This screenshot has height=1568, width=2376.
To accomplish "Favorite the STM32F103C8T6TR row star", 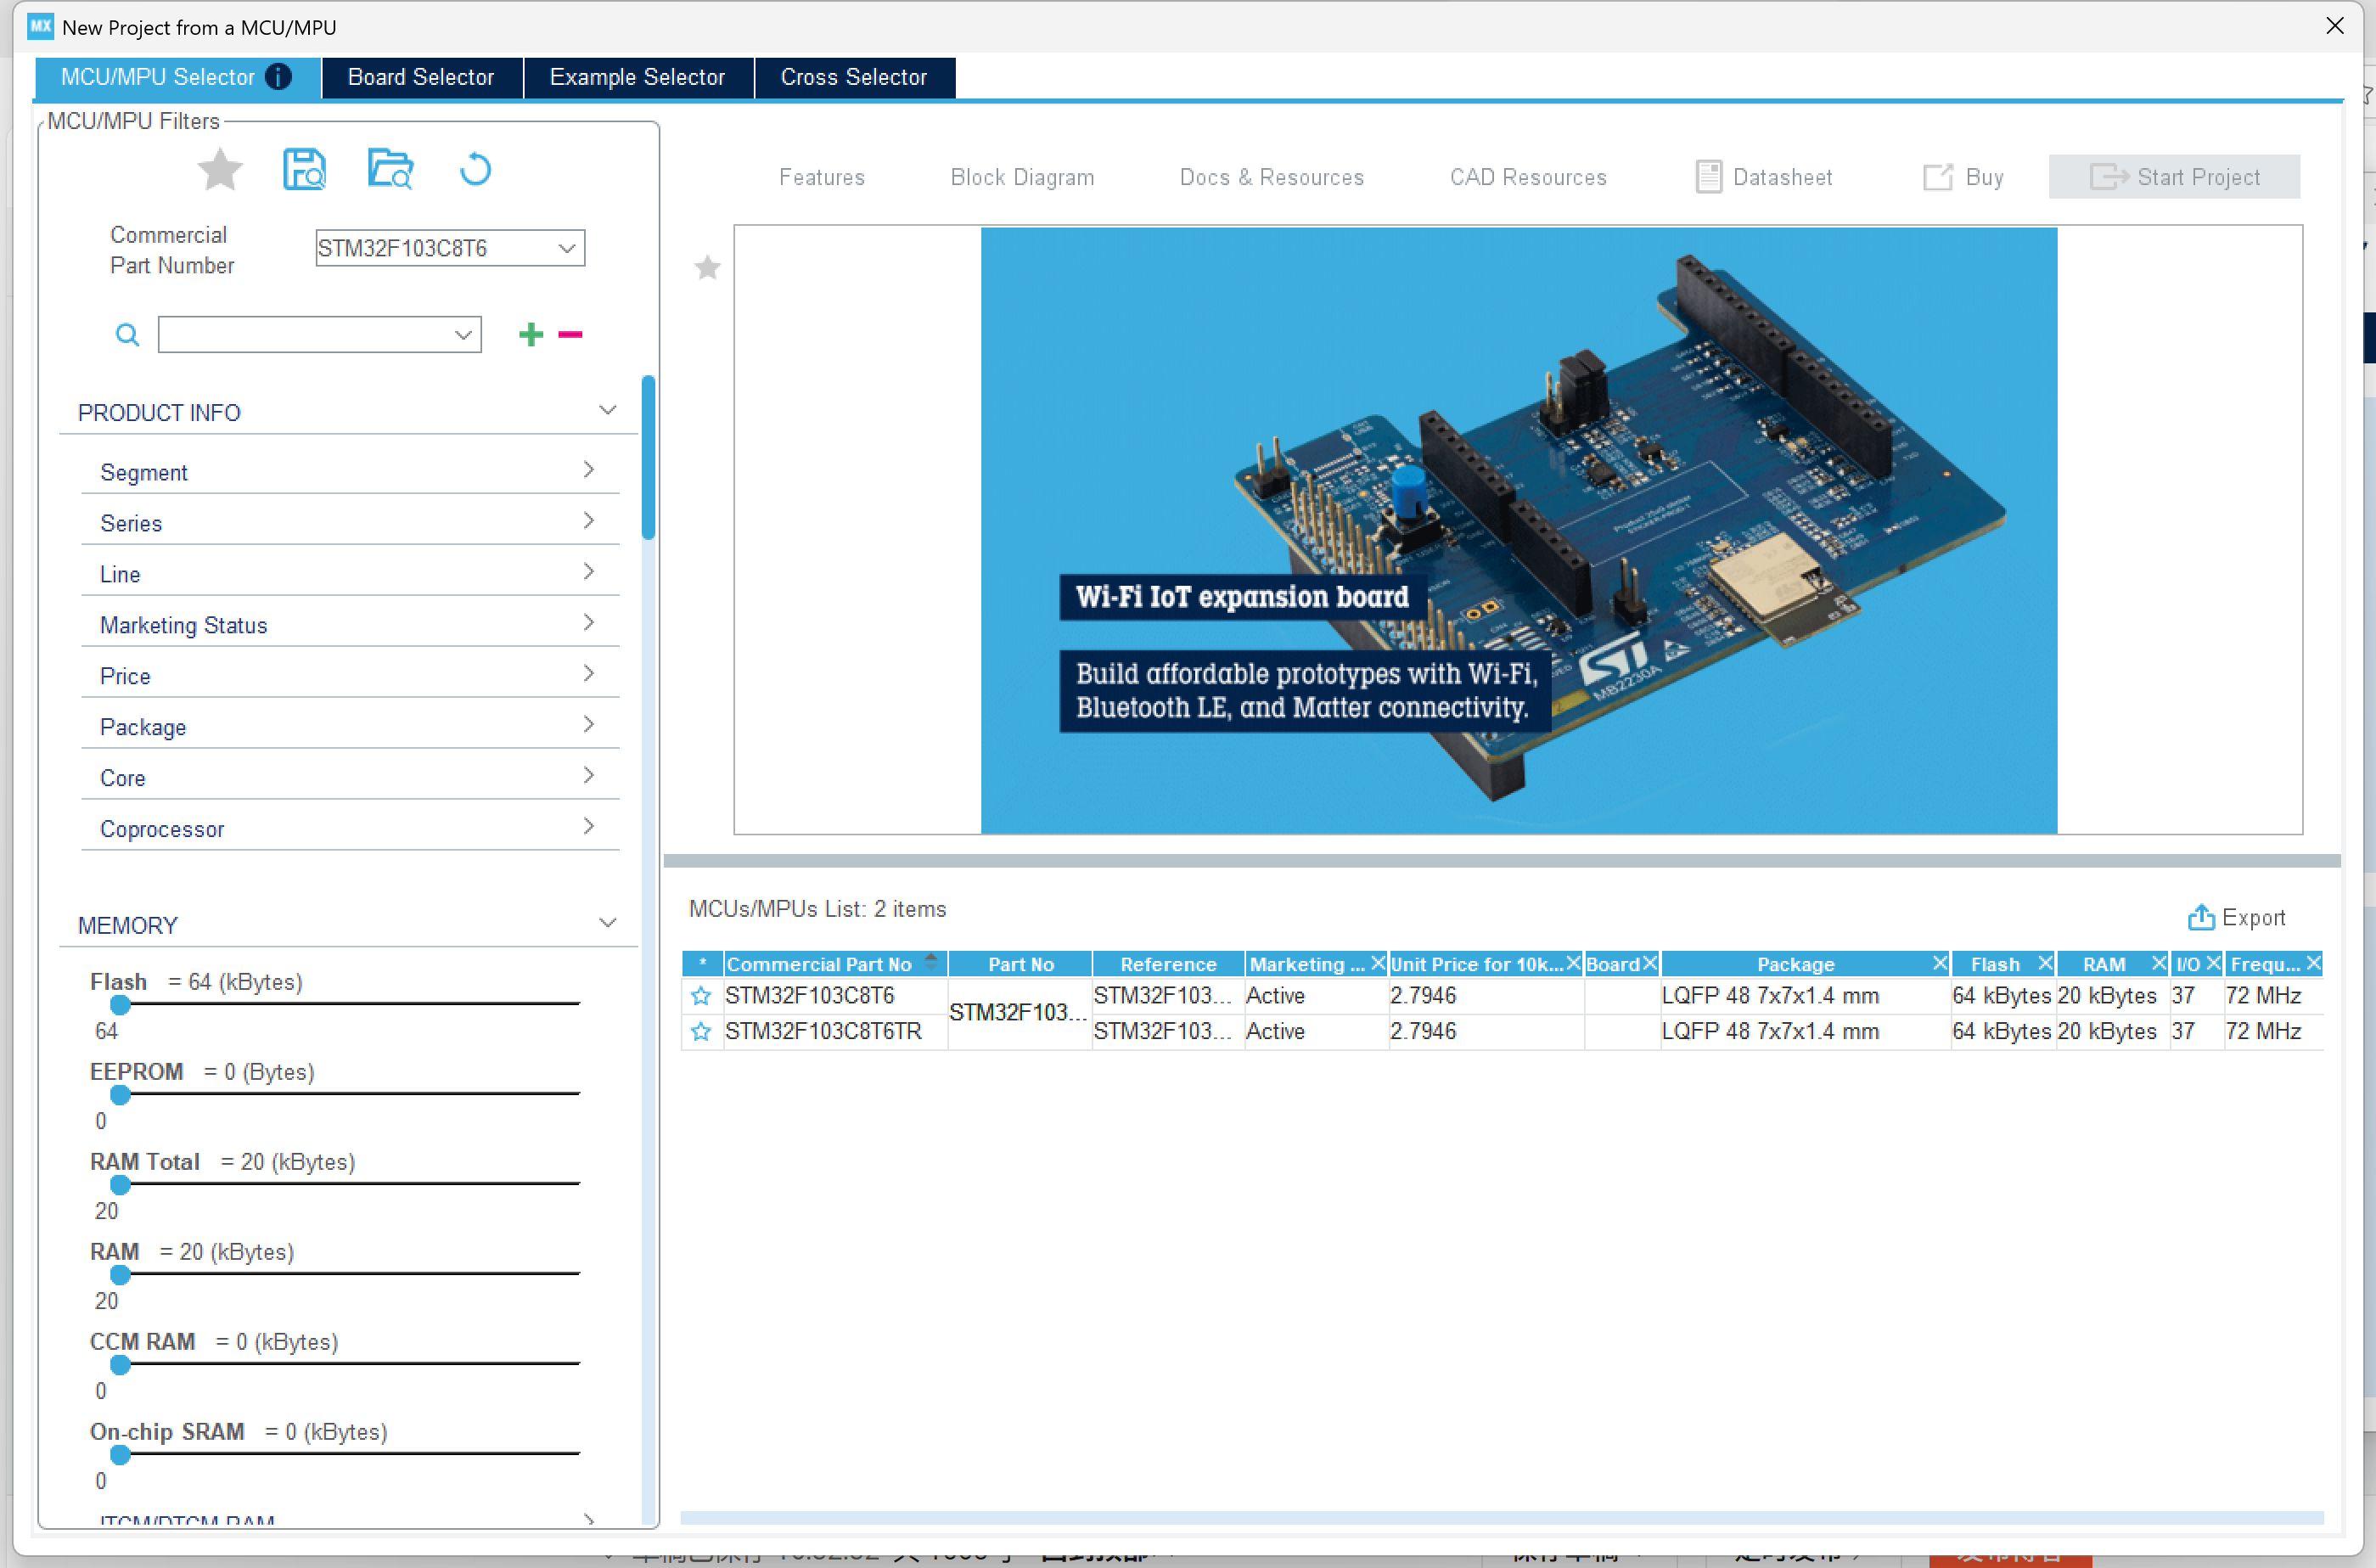I will pyautogui.click(x=701, y=1031).
